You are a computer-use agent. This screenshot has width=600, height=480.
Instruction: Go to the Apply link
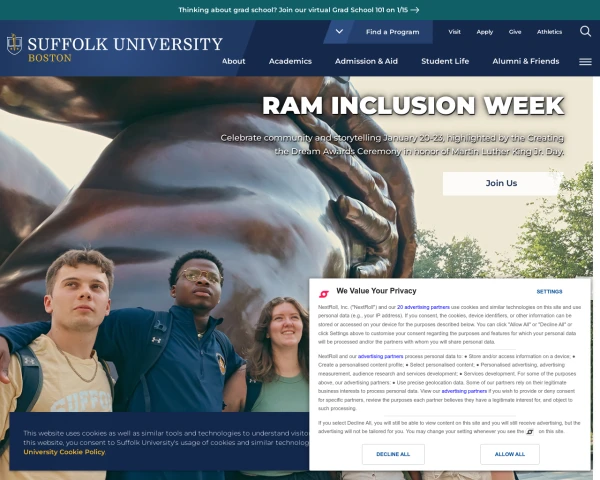tap(484, 32)
